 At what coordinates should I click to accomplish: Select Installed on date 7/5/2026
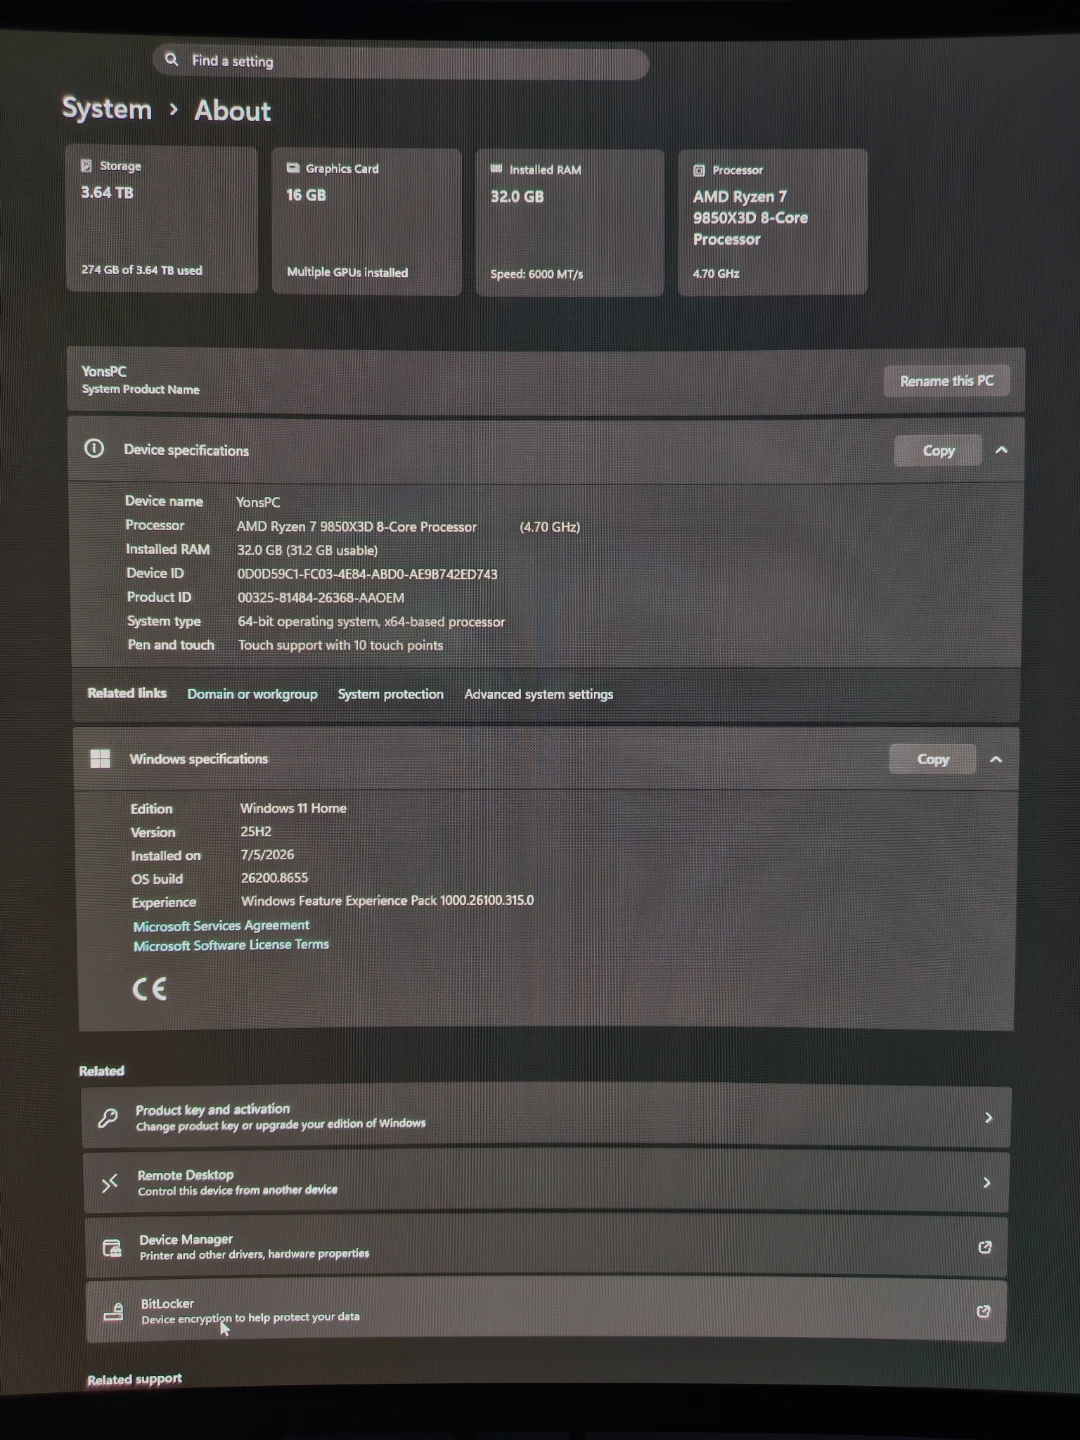(267, 855)
